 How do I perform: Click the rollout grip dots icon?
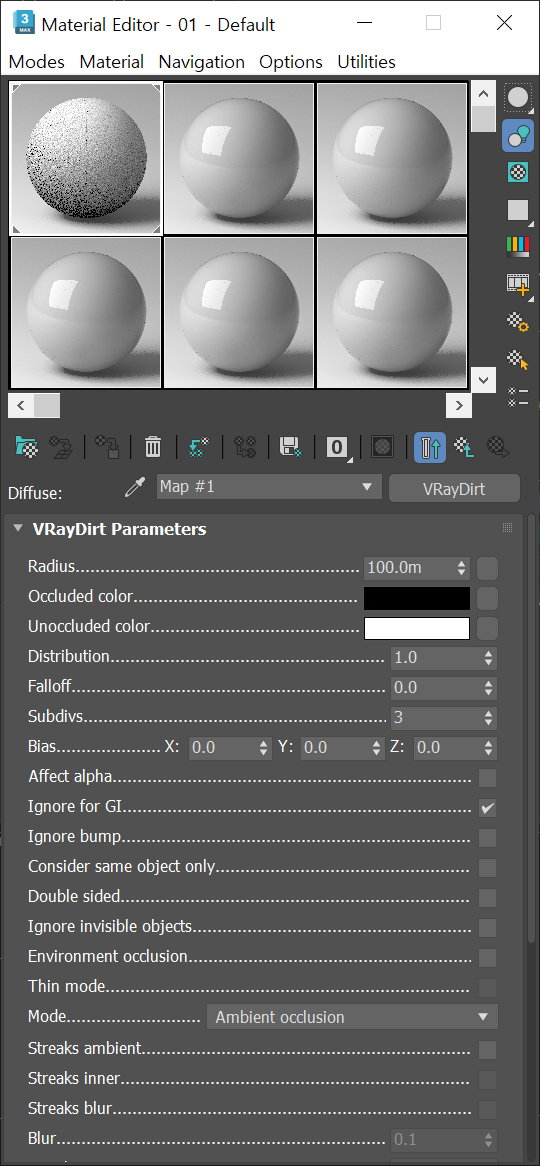click(508, 528)
